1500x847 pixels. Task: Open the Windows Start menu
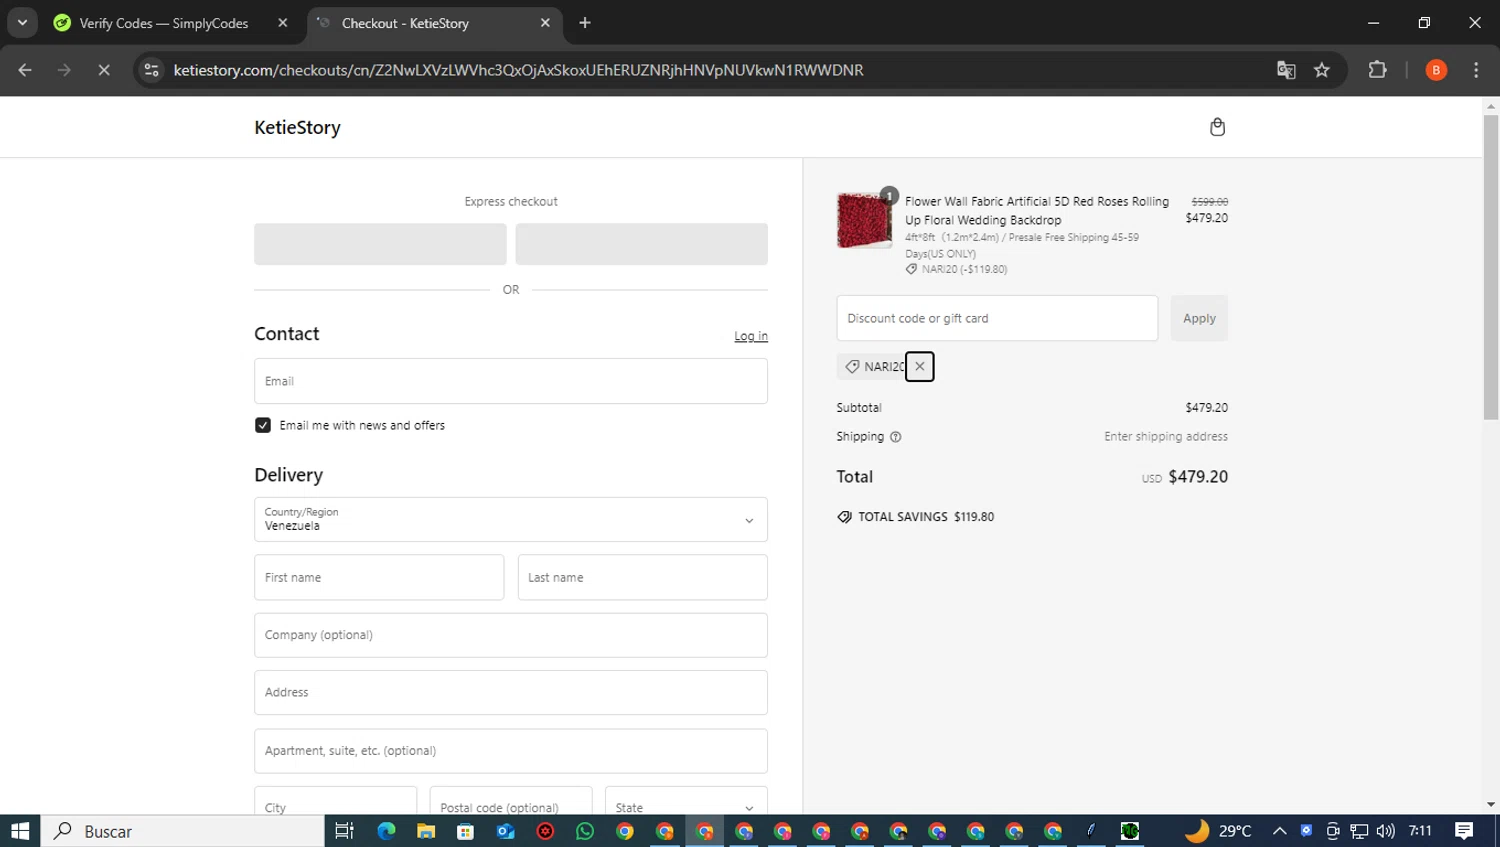[x=20, y=831]
